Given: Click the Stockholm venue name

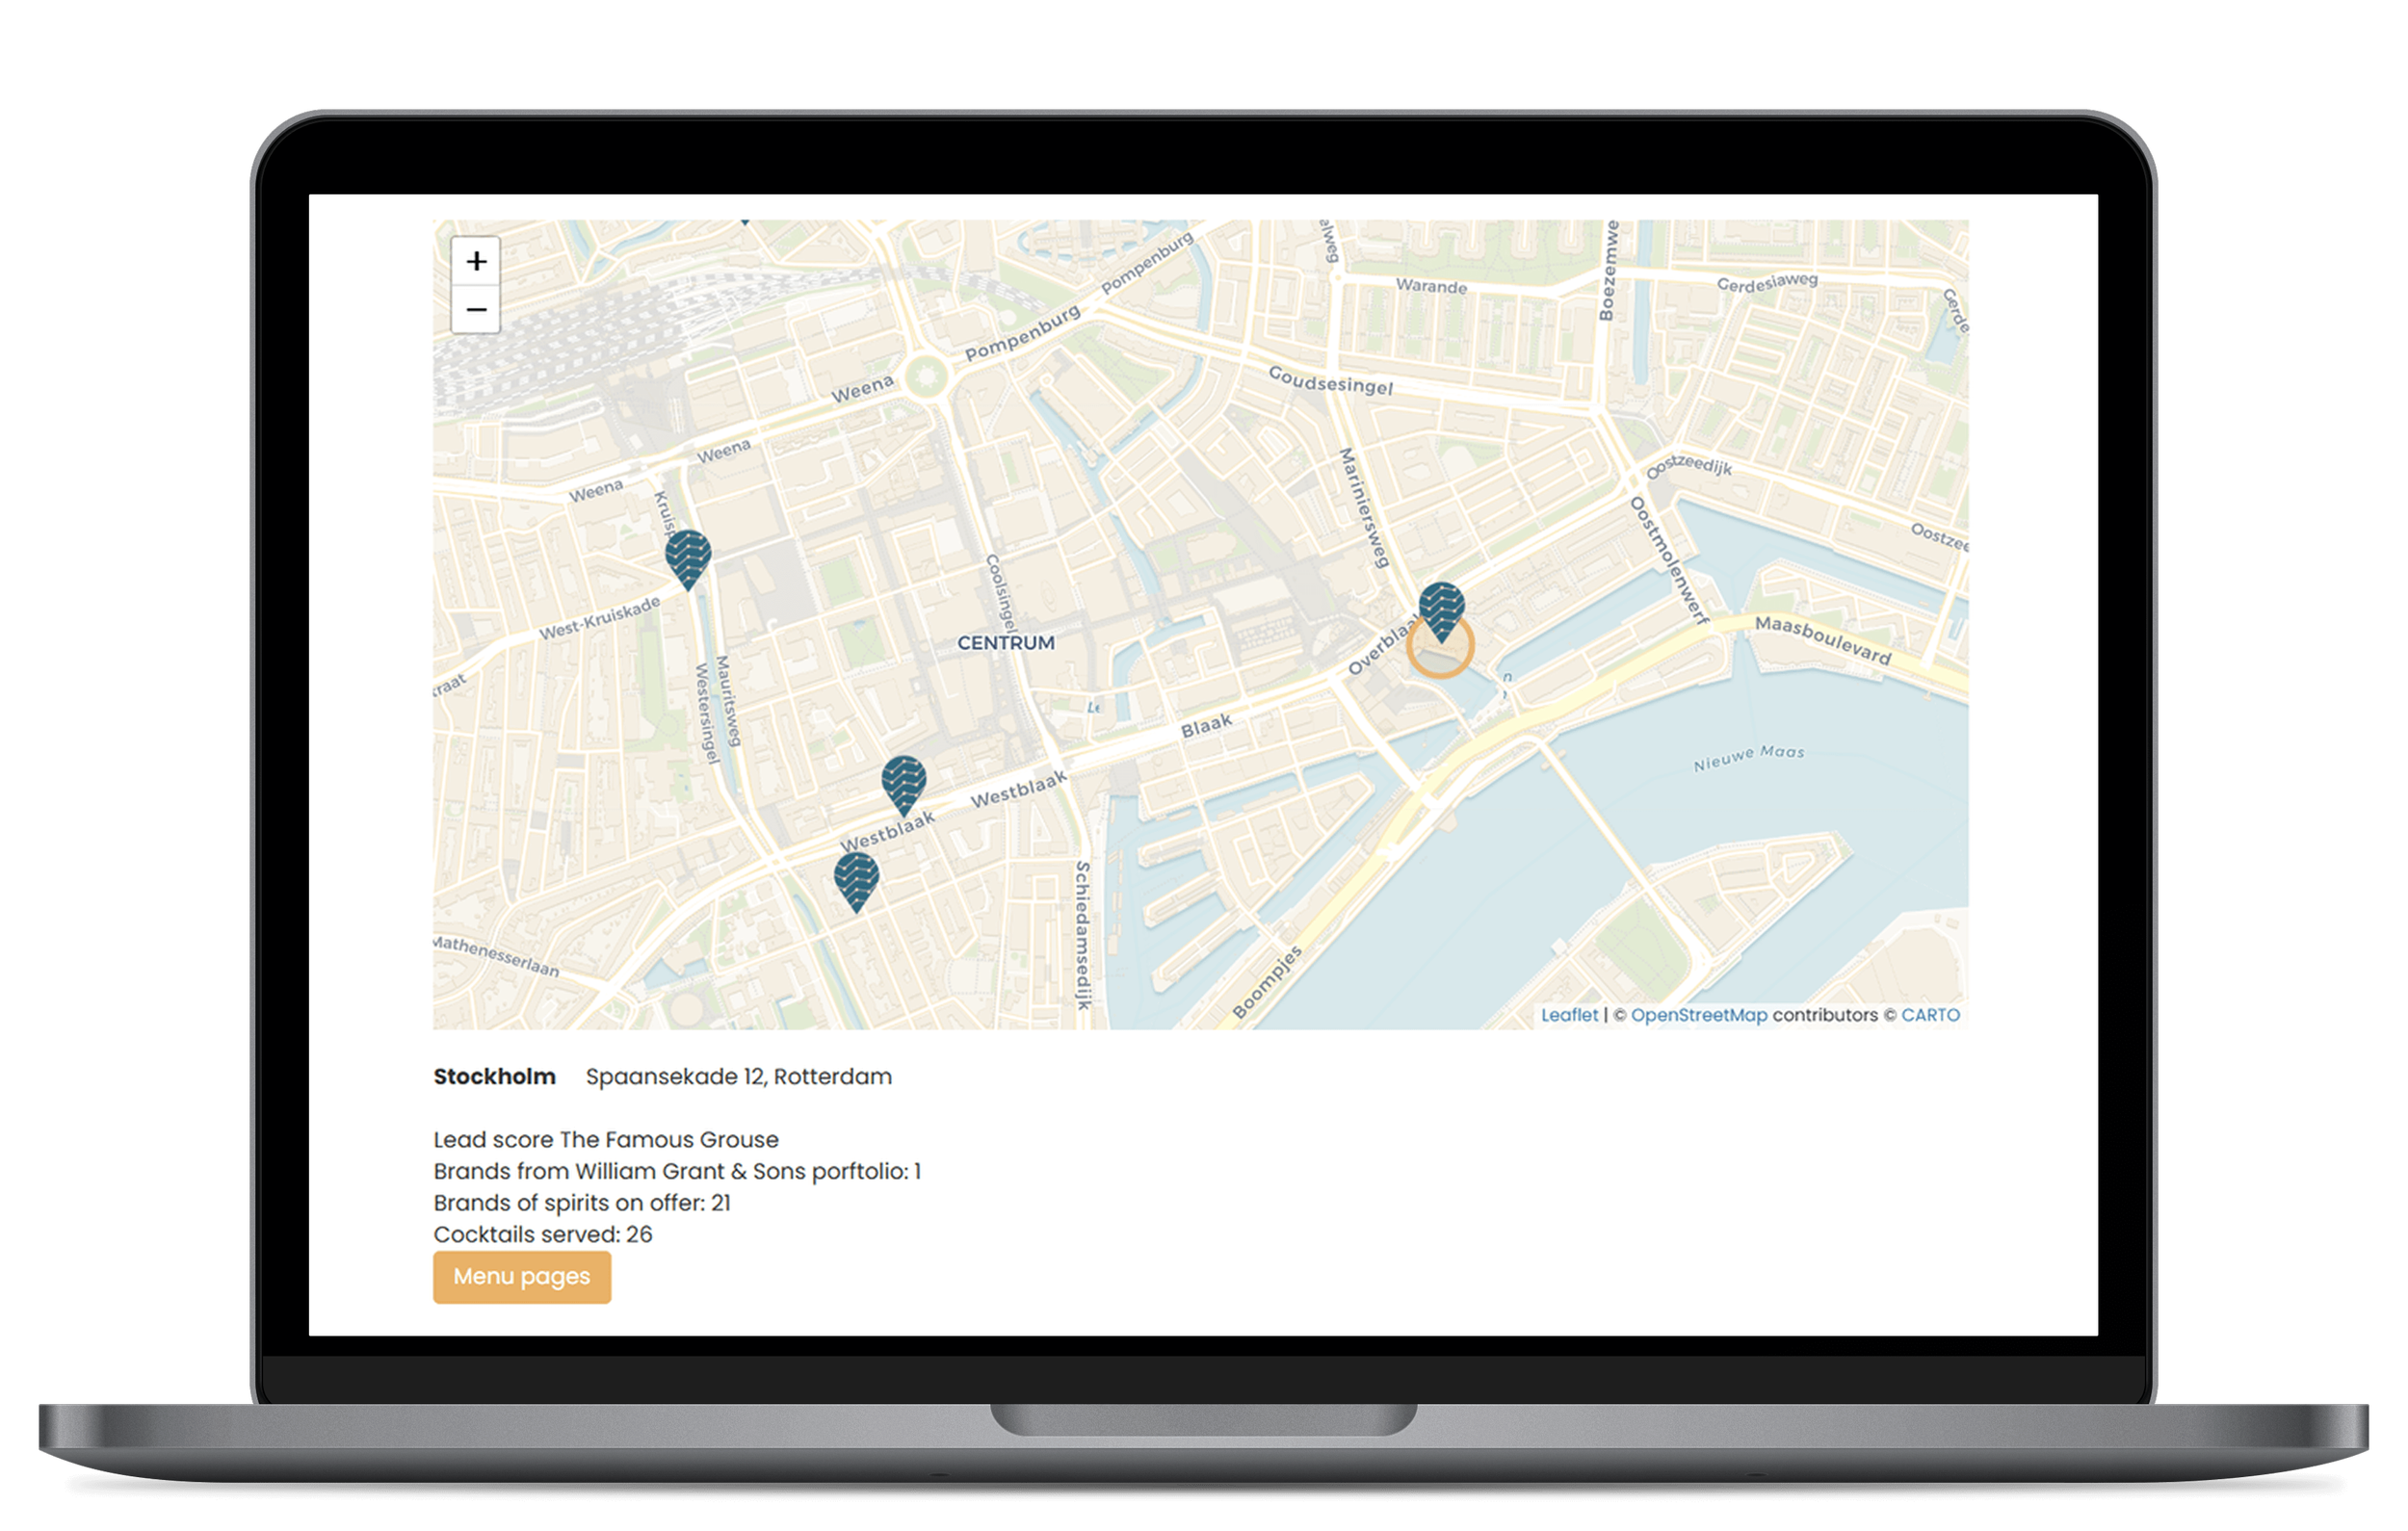Looking at the screenshot, I should pyautogui.click(x=494, y=1077).
